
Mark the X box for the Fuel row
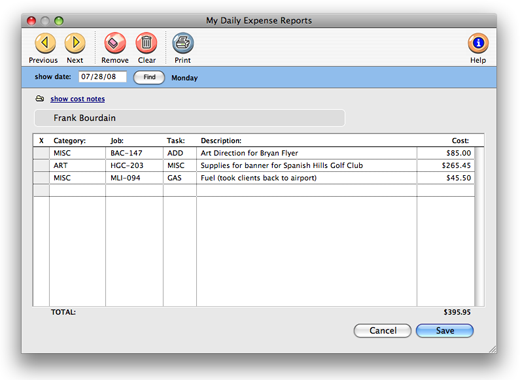pyautogui.click(x=42, y=178)
